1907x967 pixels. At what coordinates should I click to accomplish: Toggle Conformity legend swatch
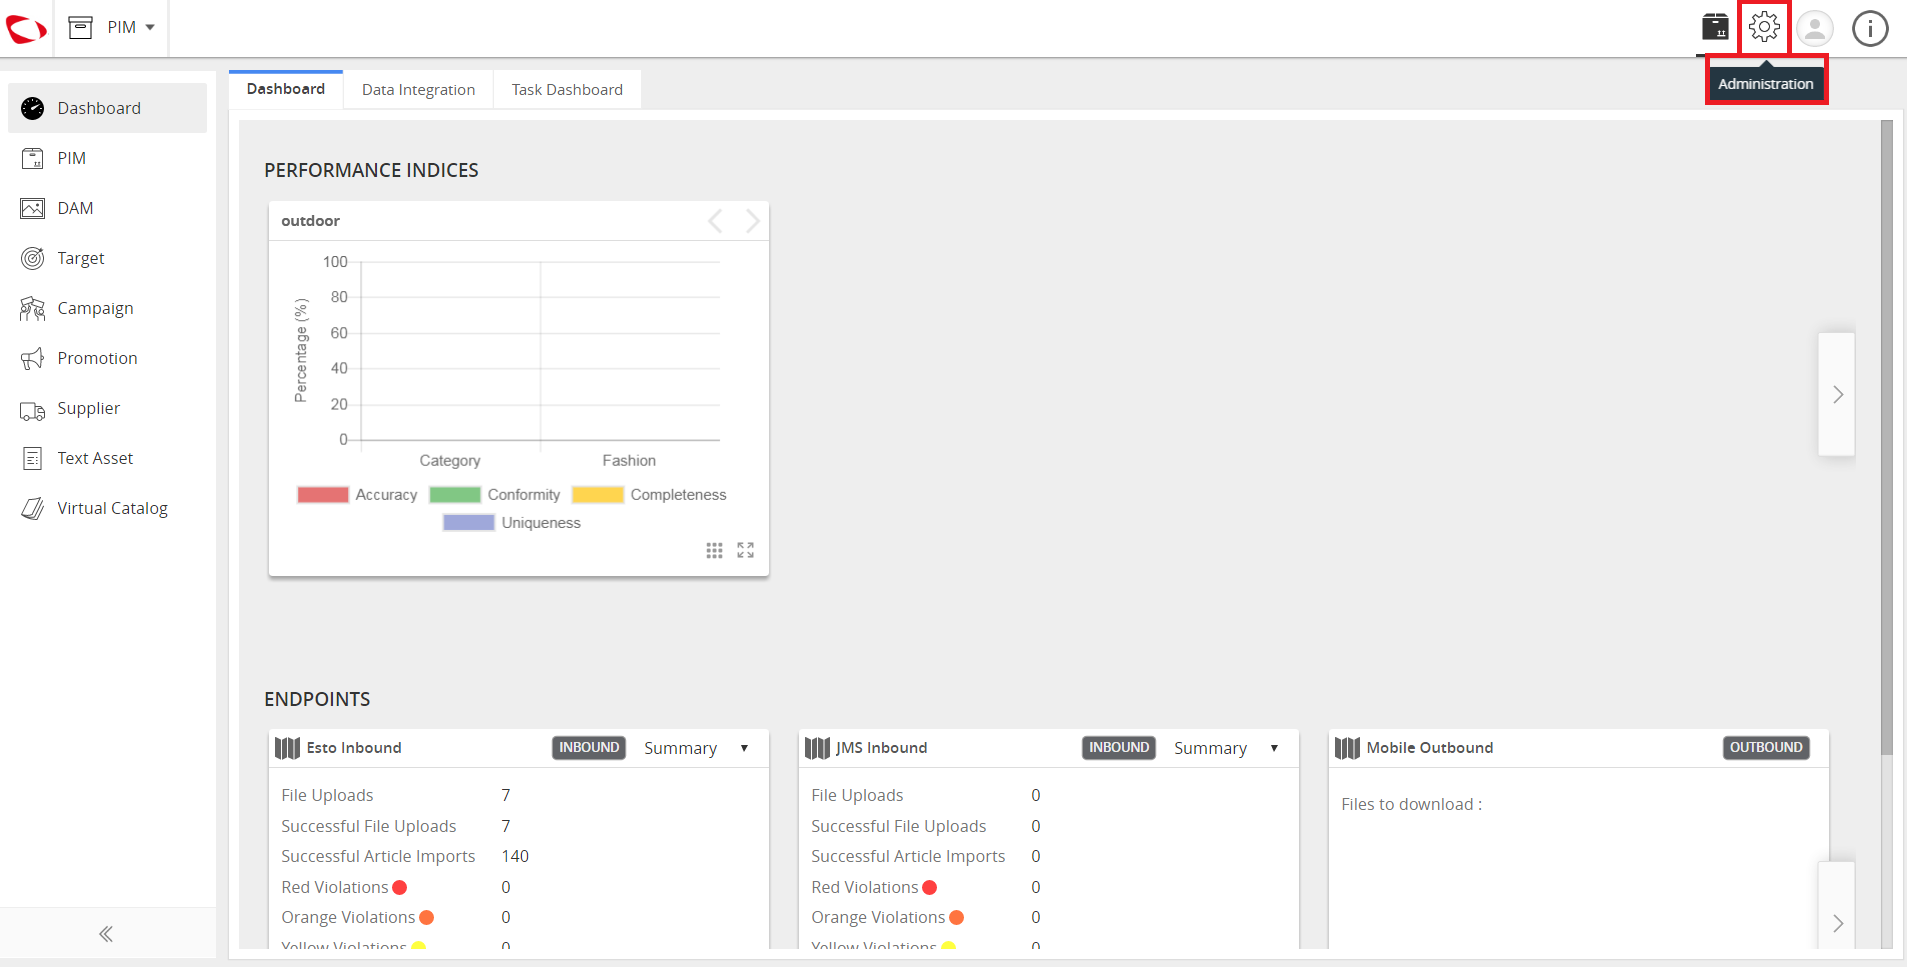455,495
